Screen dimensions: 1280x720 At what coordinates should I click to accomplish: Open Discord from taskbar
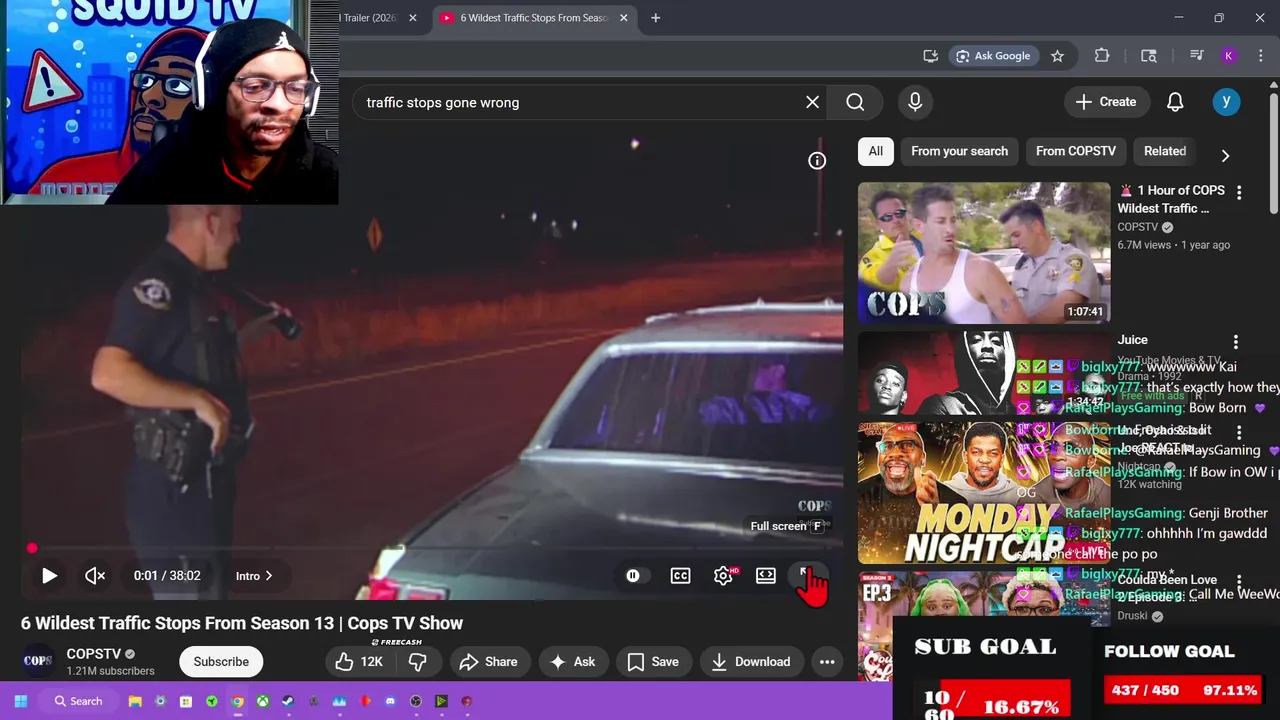click(390, 701)
